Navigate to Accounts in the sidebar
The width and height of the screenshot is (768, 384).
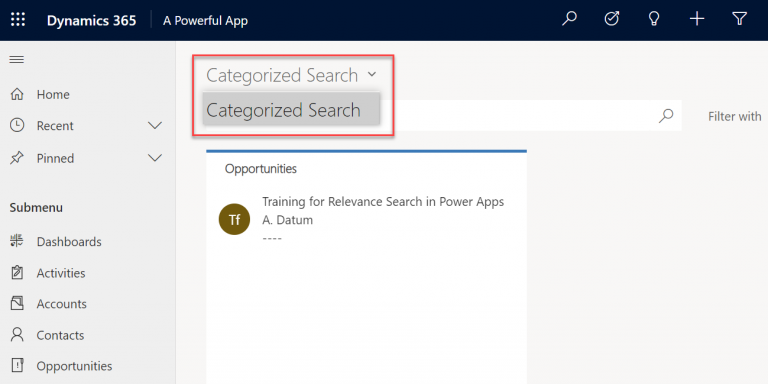(x=62, y=304)
